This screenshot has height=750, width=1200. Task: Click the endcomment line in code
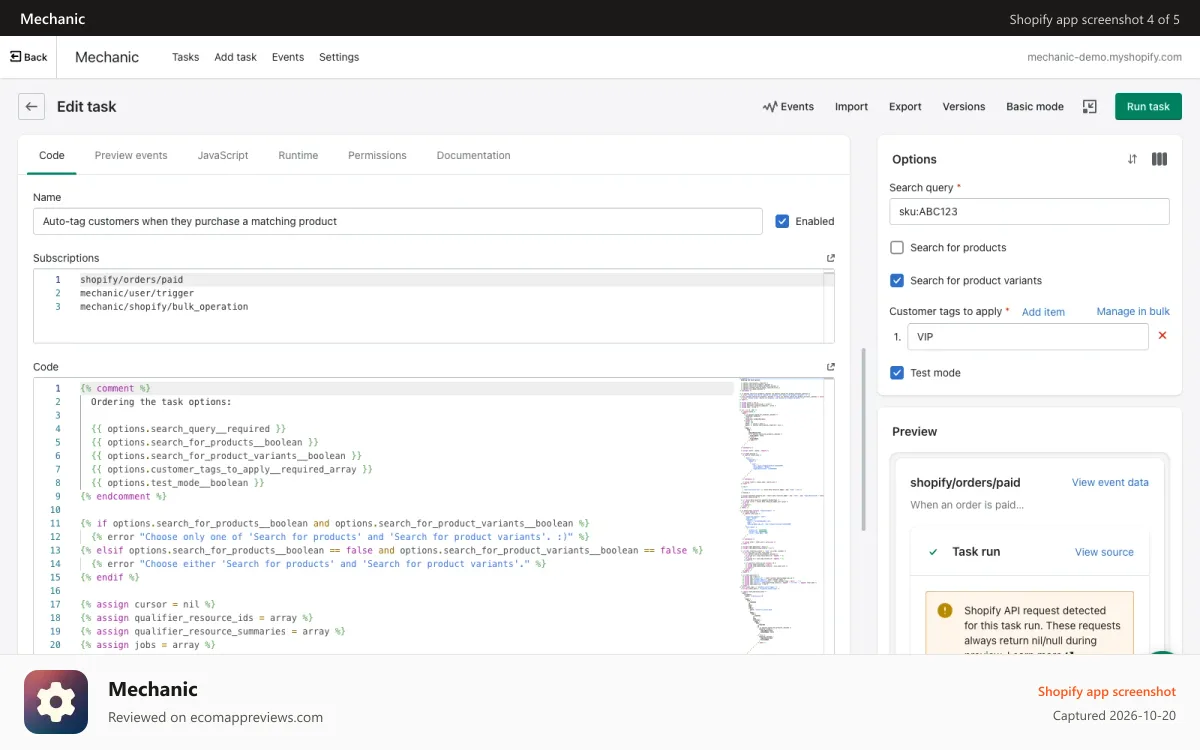(x=123, y=496)
